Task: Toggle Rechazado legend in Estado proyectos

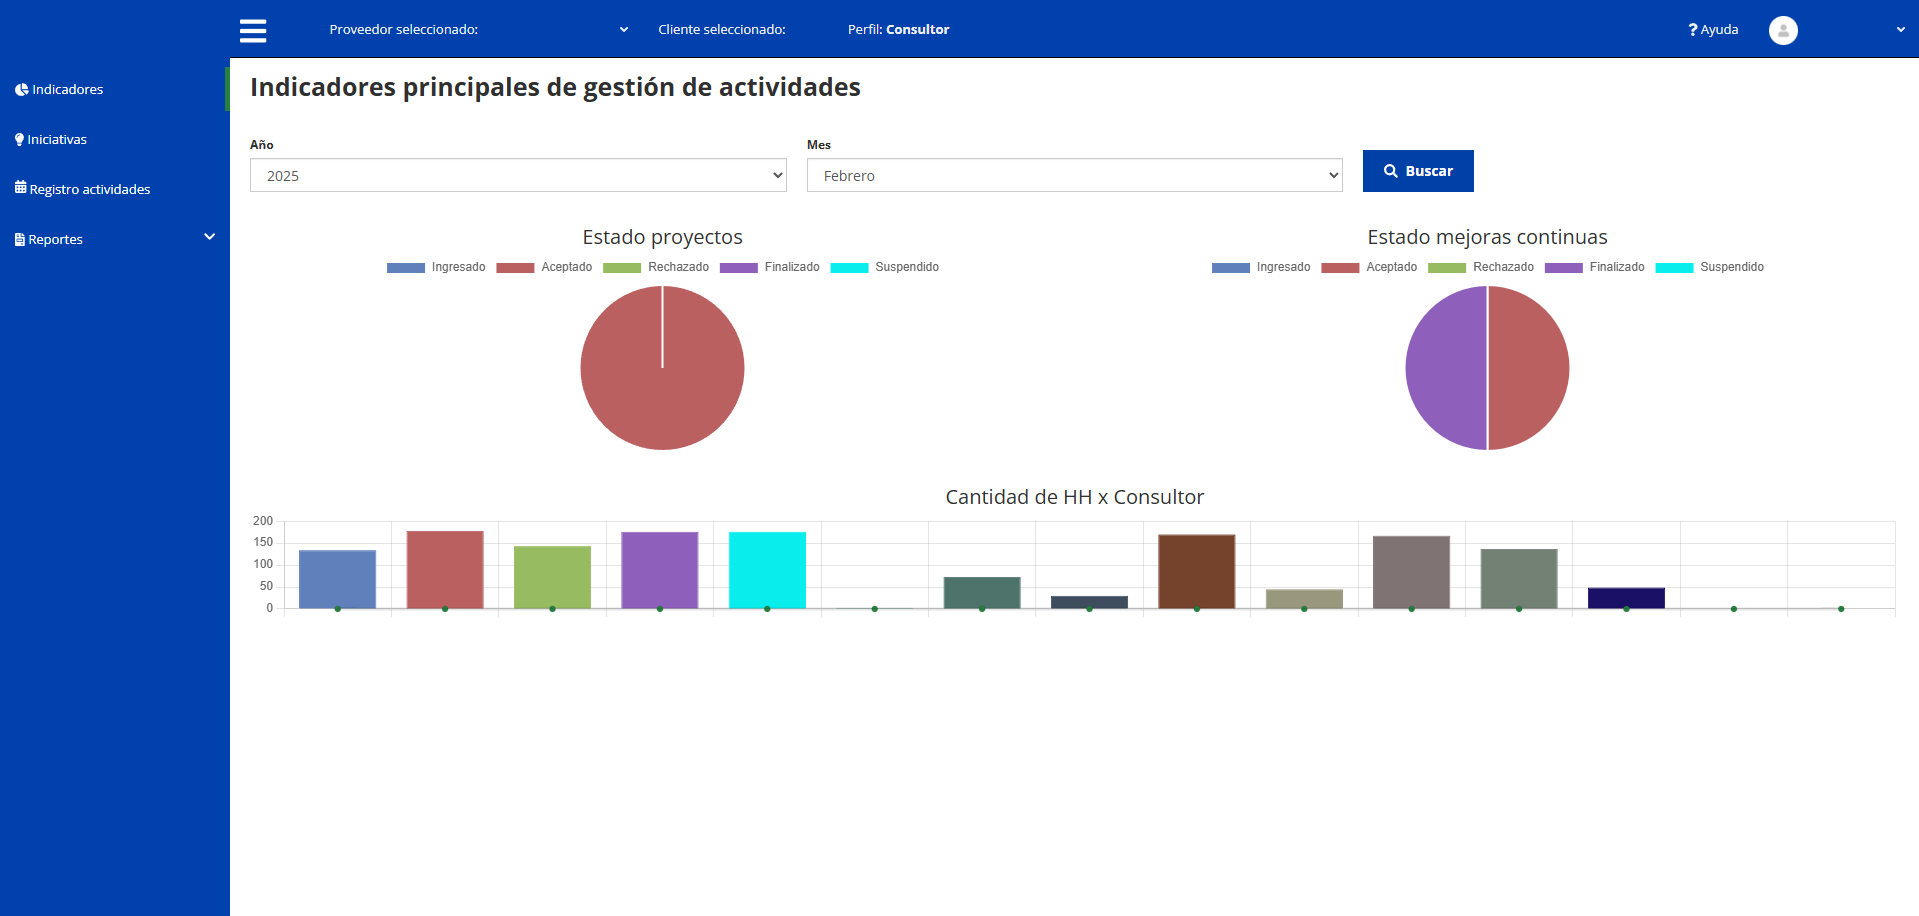Action: click(656, 267)
